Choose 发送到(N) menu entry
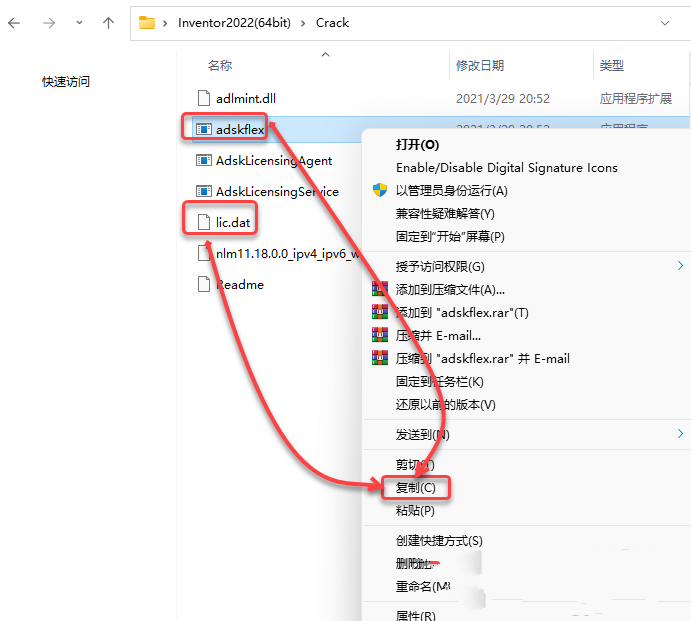Screen dimensions: 691x621 (x=423, y=435)
